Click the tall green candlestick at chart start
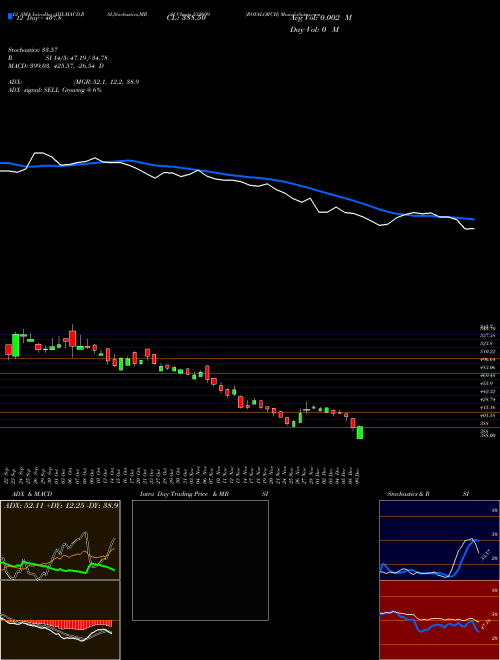Viewport: 500px width, 660px height. 16,345
